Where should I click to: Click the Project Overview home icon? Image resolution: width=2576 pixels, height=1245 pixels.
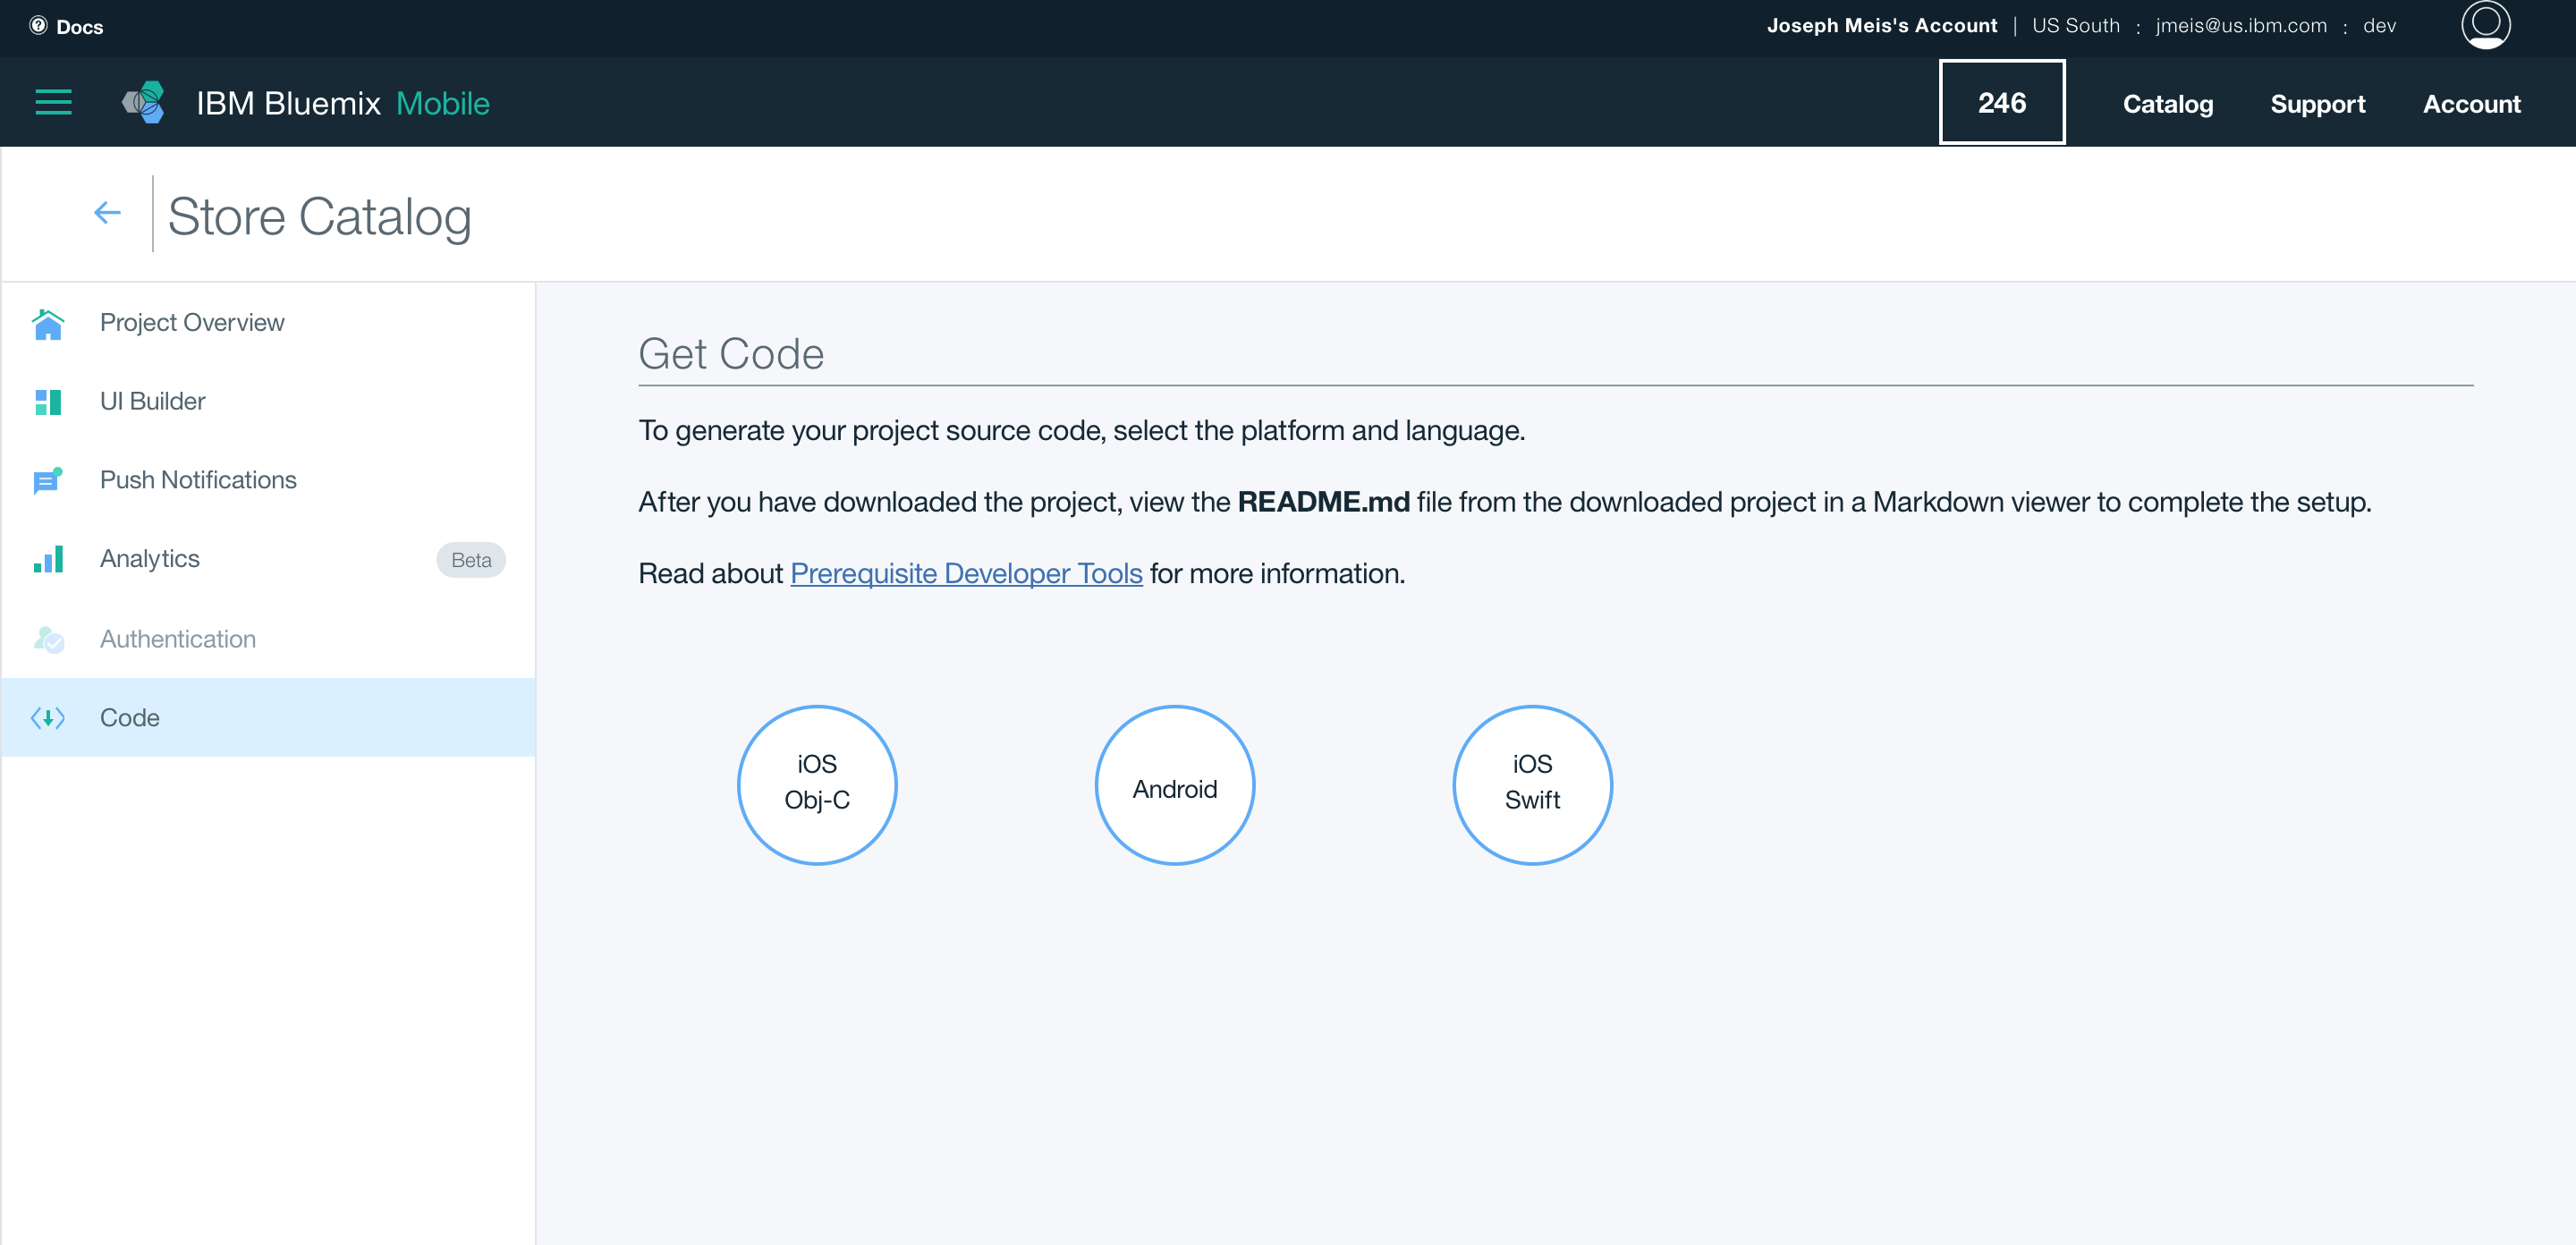pyautogui.click(x=48, y=323)
